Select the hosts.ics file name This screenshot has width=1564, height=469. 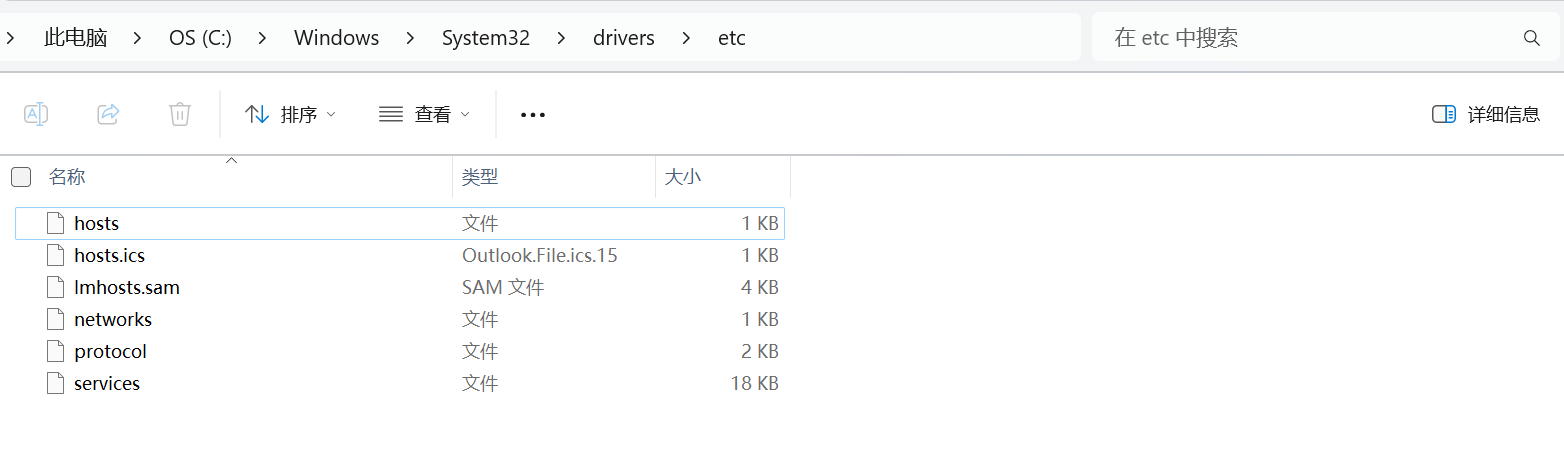[110, 255]
